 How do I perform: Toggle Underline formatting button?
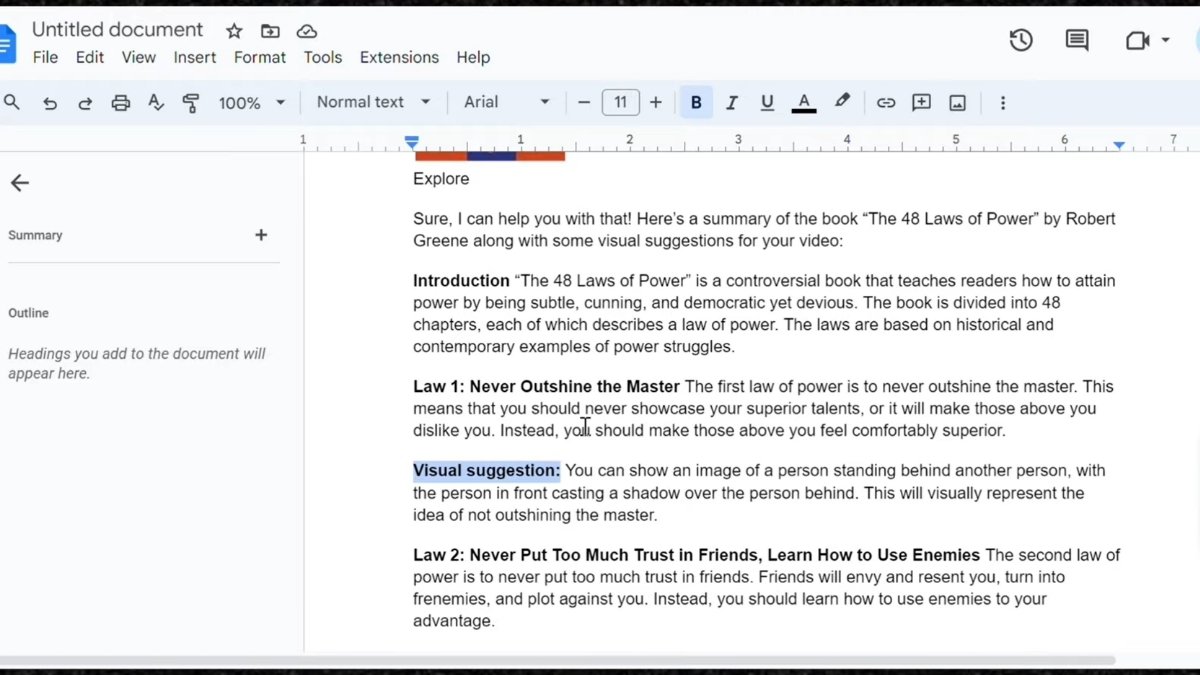pyautogui.click(x=767, y=103)
